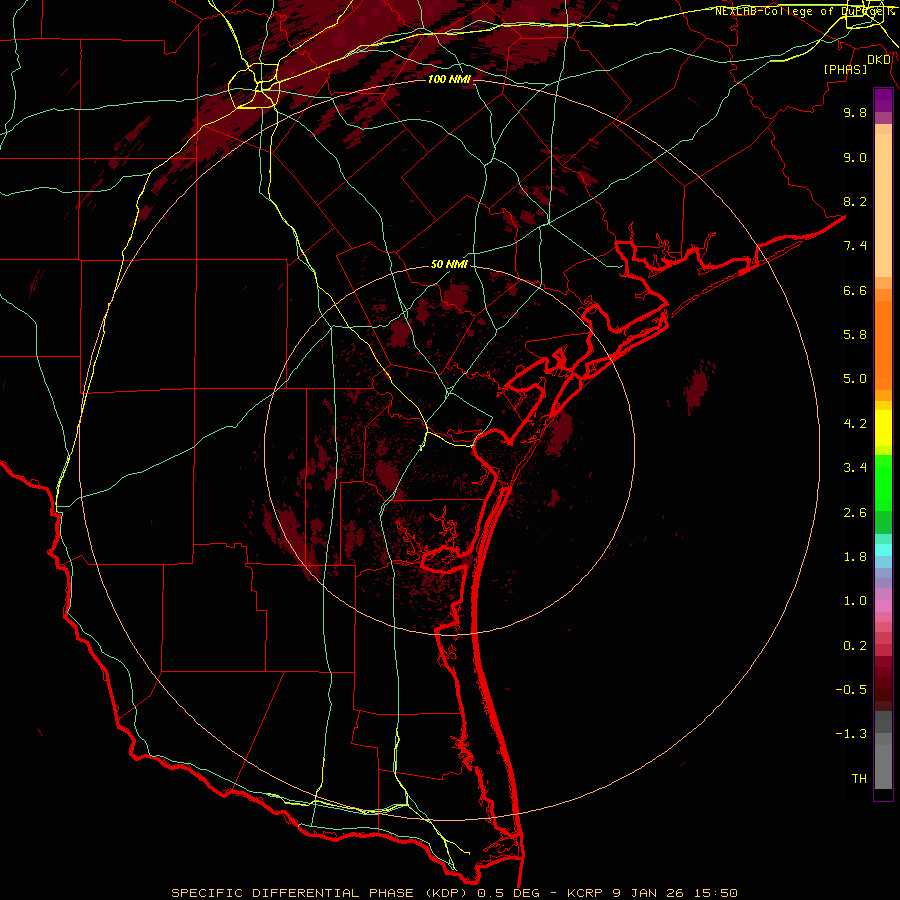The height and width of the screenshot is (900, 900).
Task: Click the DKD label above the color bar
Action: pos(879,60)
